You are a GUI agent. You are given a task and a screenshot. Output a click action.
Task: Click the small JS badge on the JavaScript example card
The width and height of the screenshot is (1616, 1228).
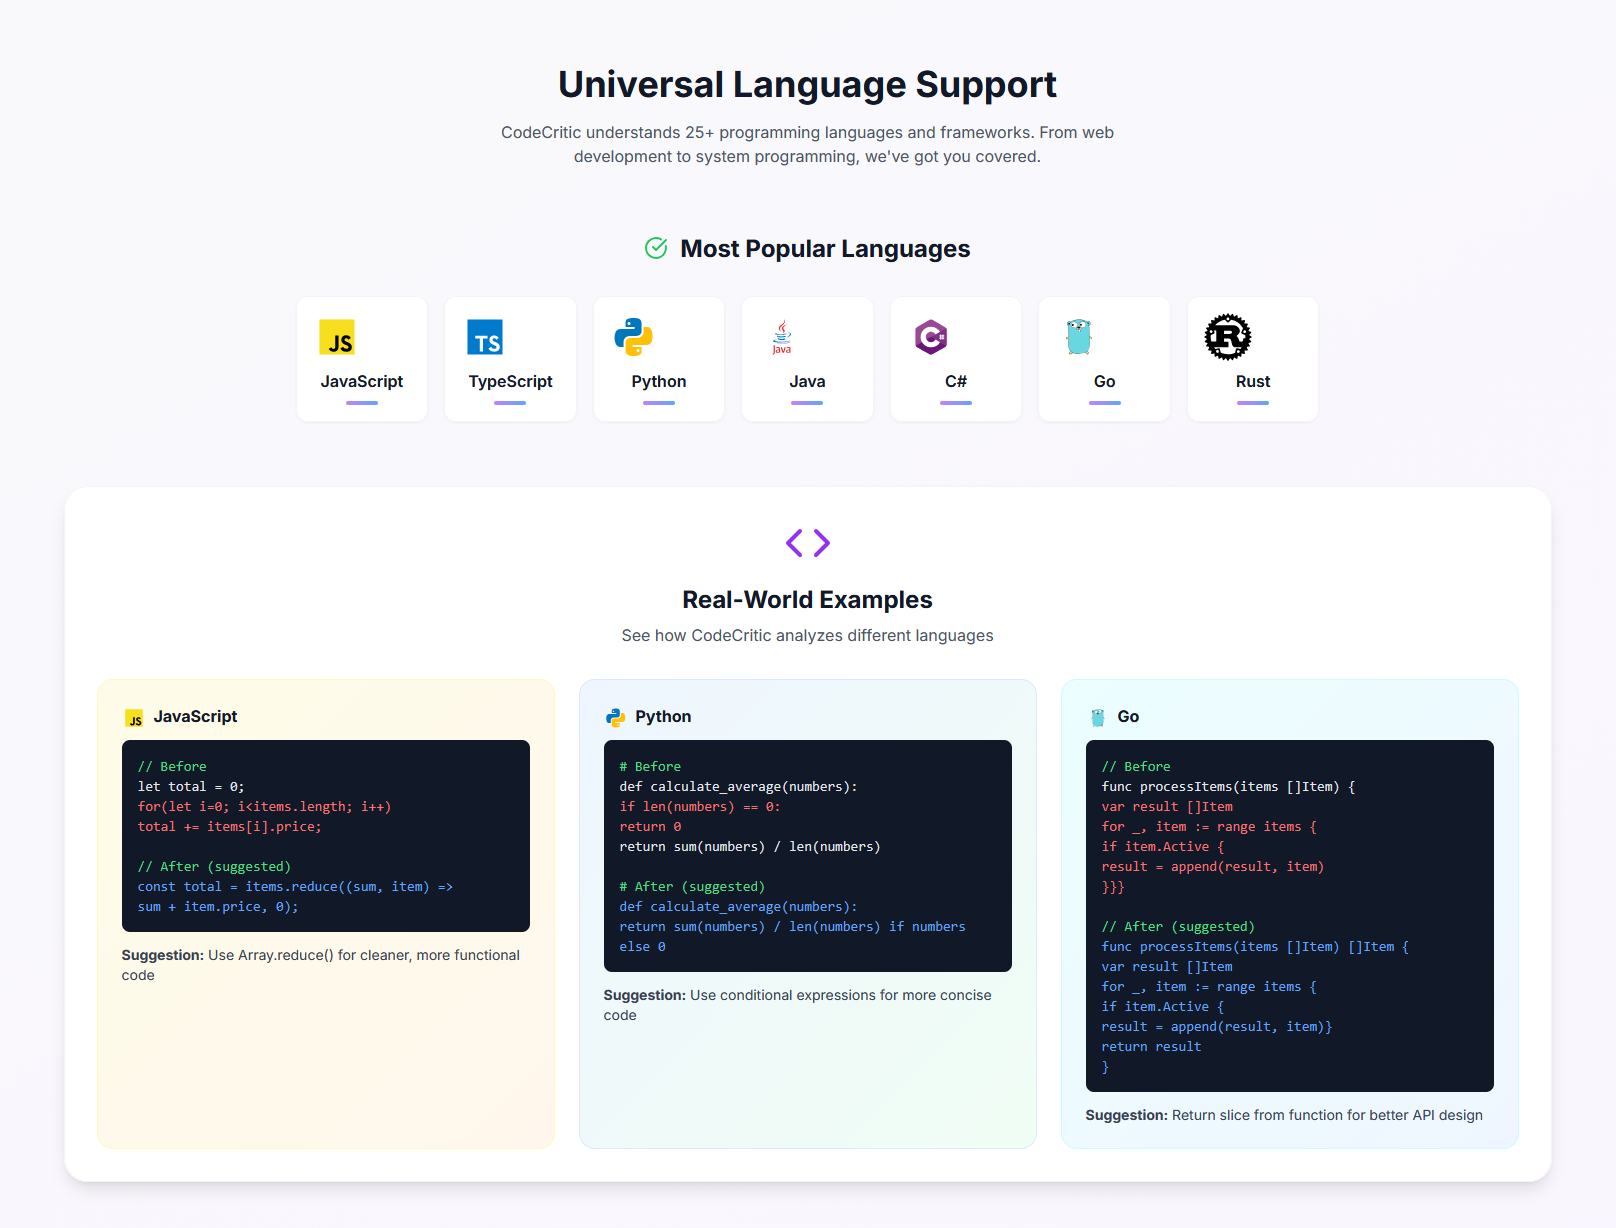tap(133, 717)
